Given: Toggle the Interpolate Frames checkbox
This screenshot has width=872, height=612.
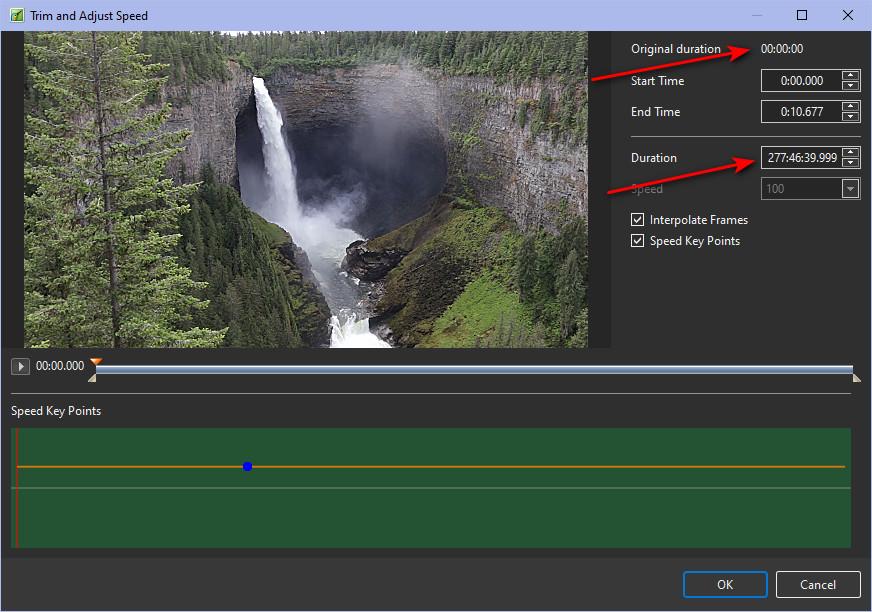Looking at the screenshot, I should click(638, 220).
